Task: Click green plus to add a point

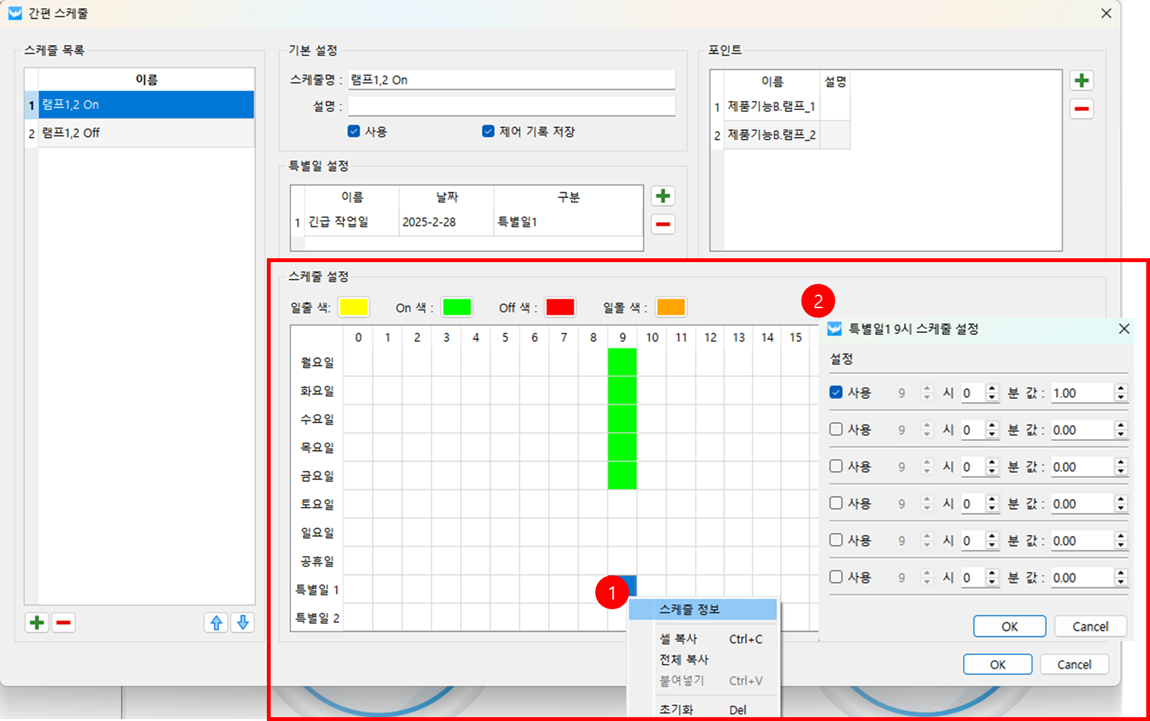Action: click(x=1081, y=81)
